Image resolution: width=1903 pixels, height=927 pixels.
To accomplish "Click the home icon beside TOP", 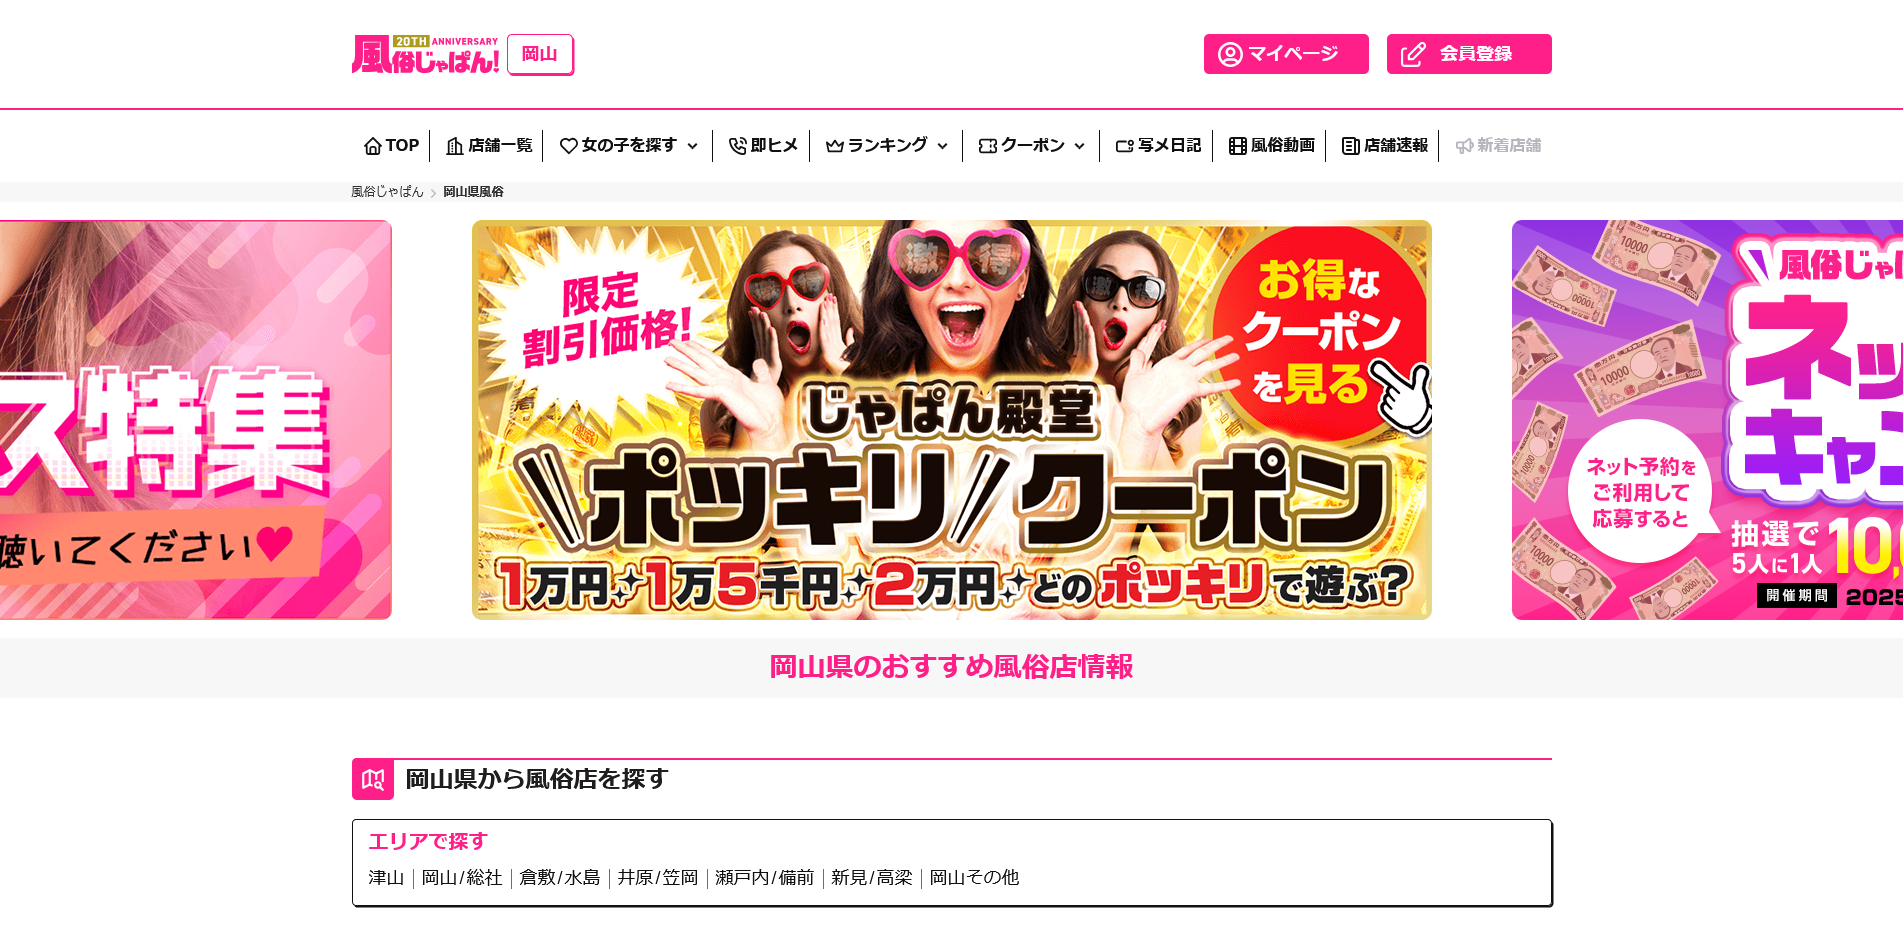I will 373,146.
